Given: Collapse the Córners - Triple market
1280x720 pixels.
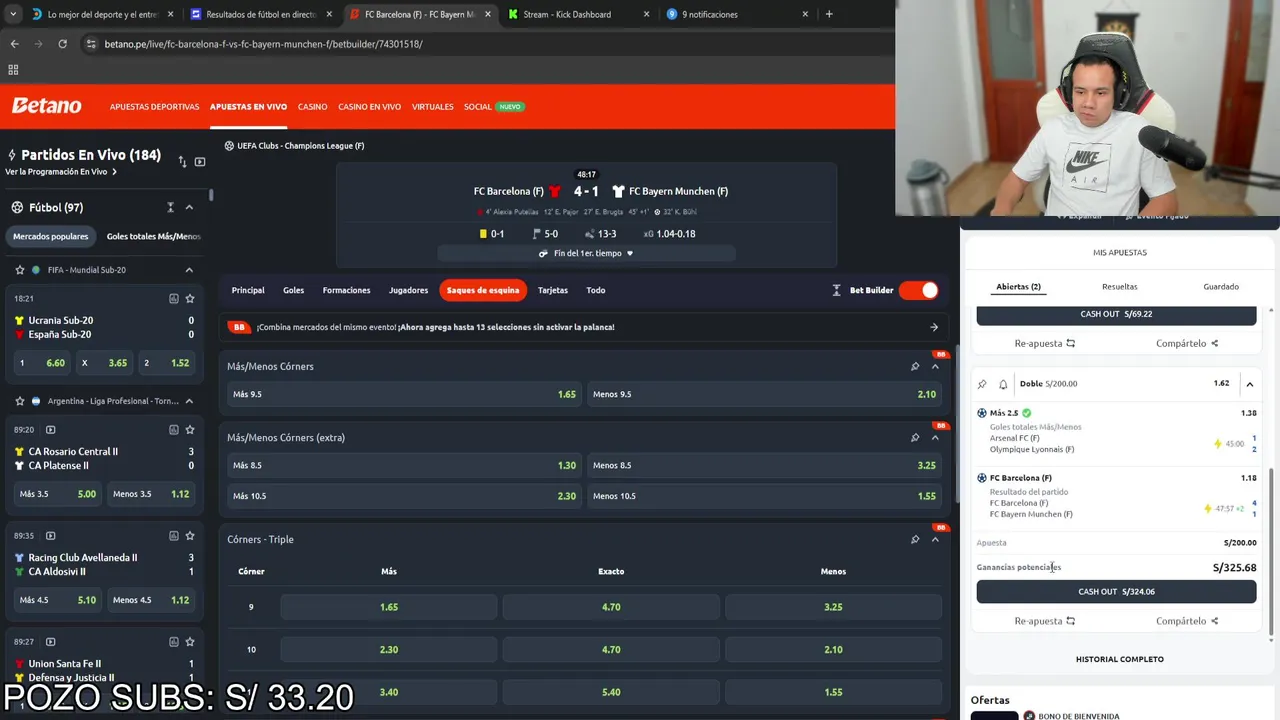Looking at the screenshot, I should click(x=935, y=539).
